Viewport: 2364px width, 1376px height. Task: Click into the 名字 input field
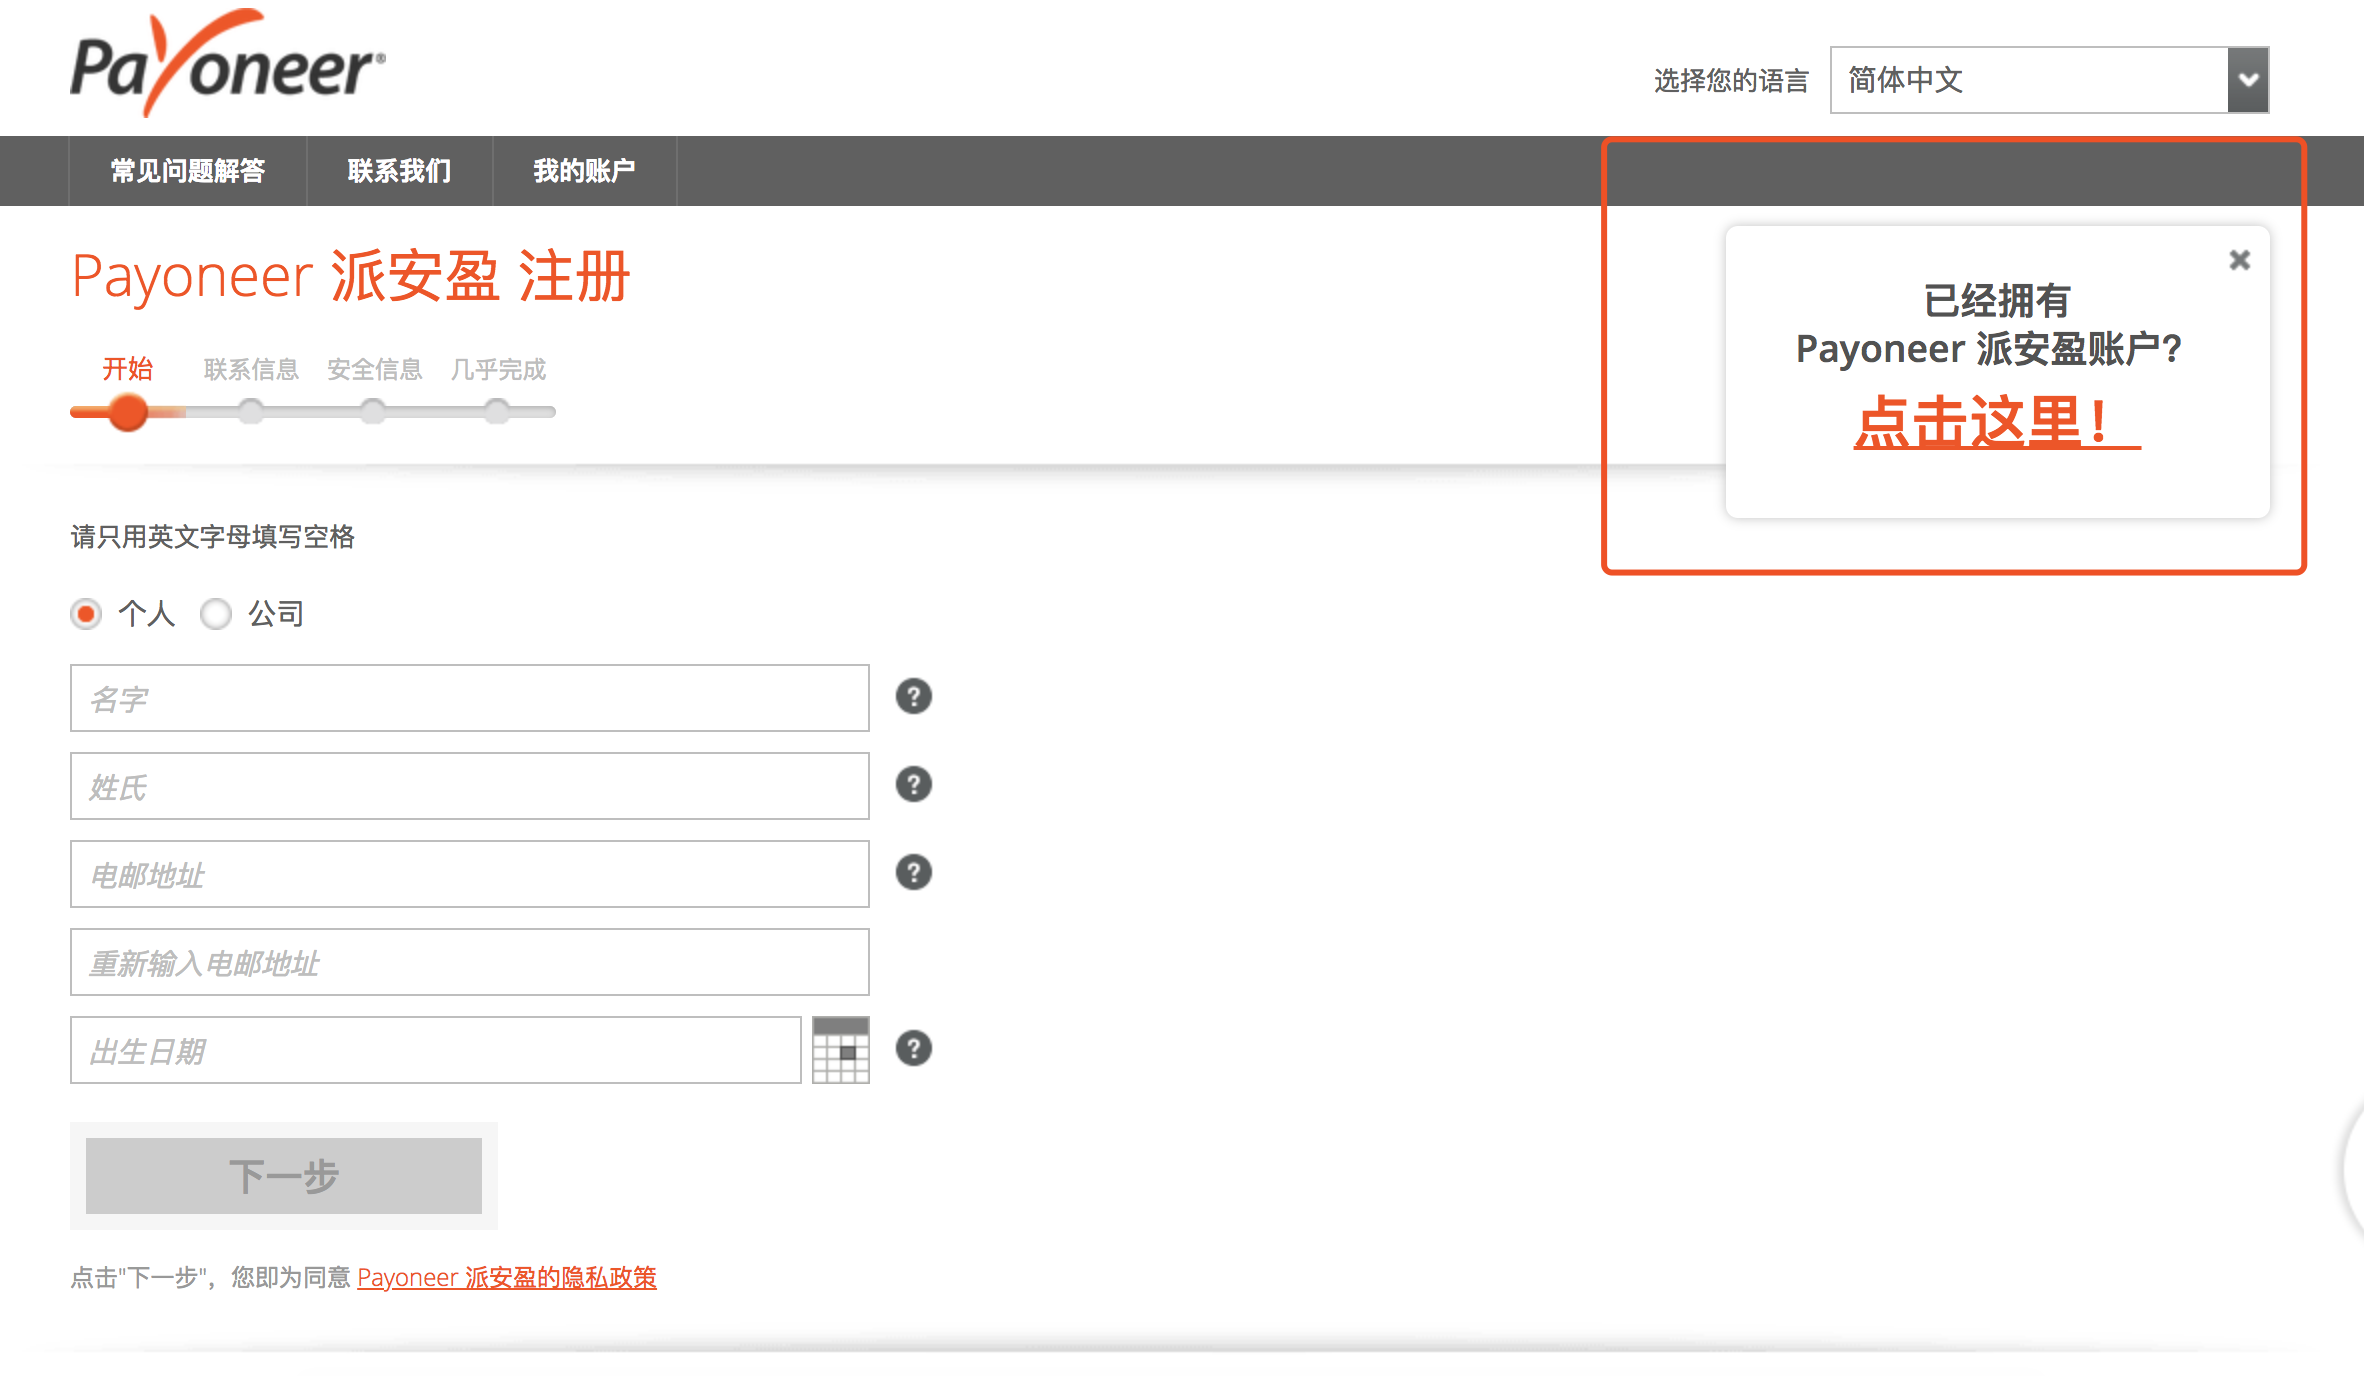click(469, 698)
